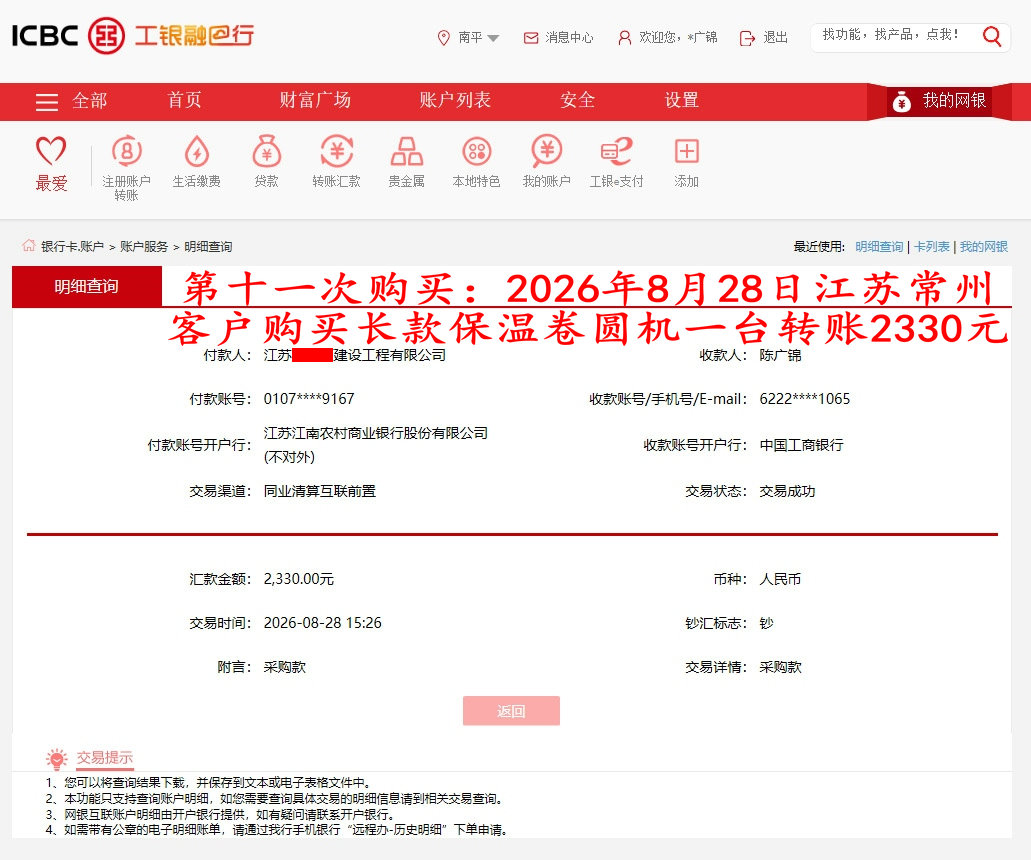
Task: Click the 附言 remark value 采购款
Action: (x=285, y=667)
